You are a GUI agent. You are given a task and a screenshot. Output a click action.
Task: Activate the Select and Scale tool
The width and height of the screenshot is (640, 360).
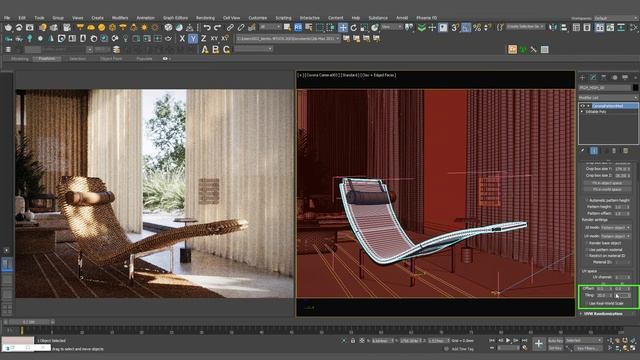pos(364,27)
